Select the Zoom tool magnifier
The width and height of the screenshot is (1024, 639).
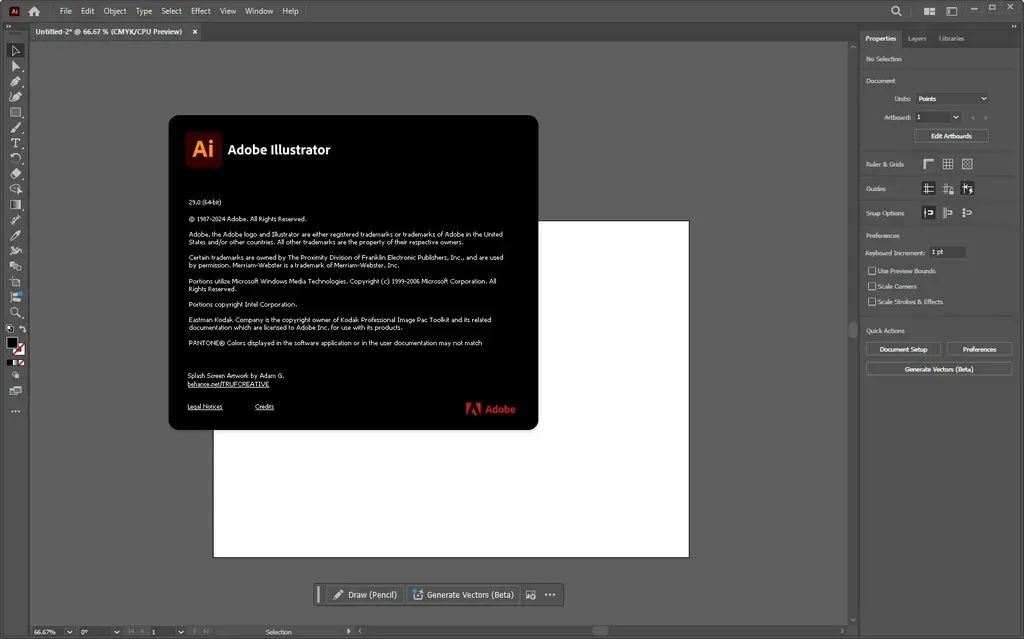(x=16, y=313)
